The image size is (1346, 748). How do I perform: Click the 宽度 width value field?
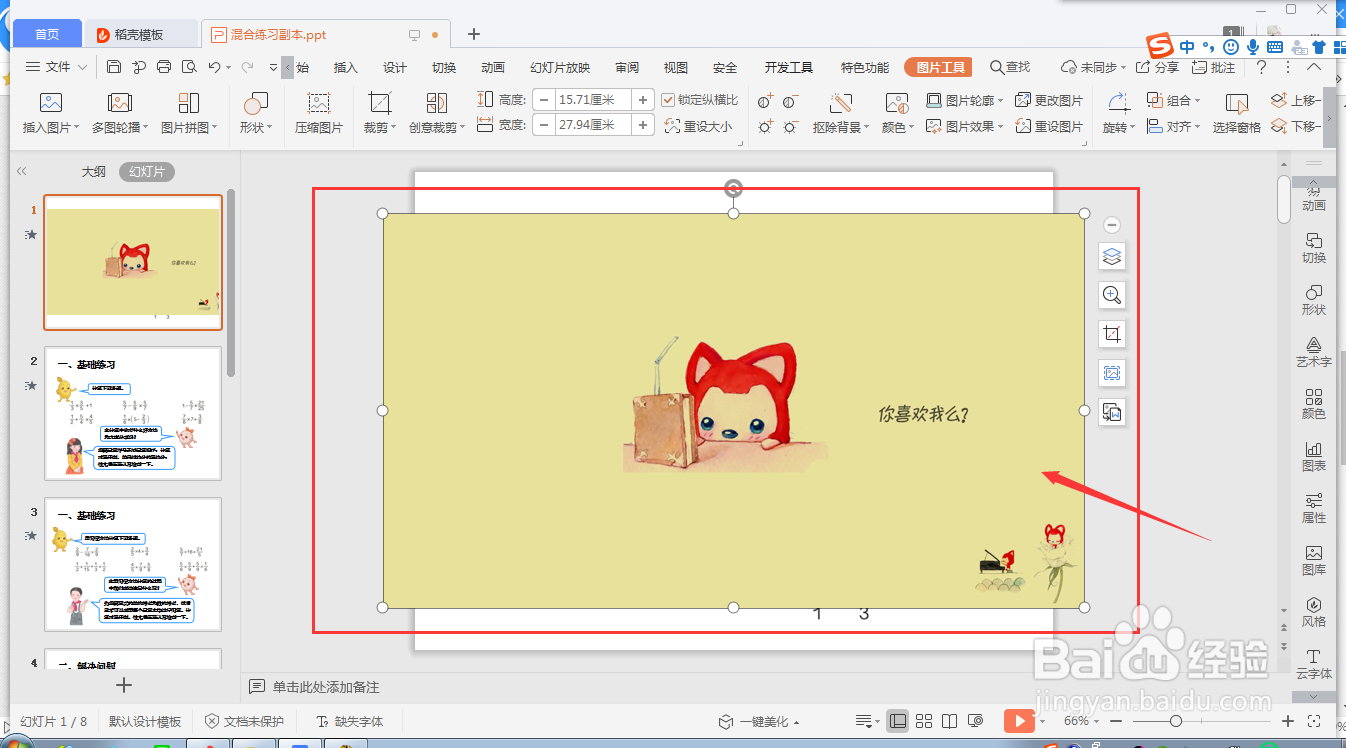[x=593, y=125]
